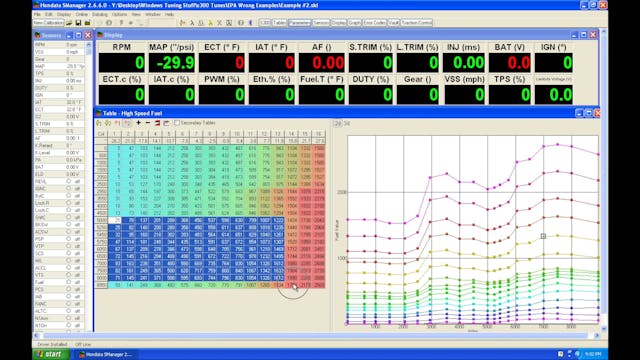
Task: Click the square marker on the fuel graph
Action: tap(543, 236)
